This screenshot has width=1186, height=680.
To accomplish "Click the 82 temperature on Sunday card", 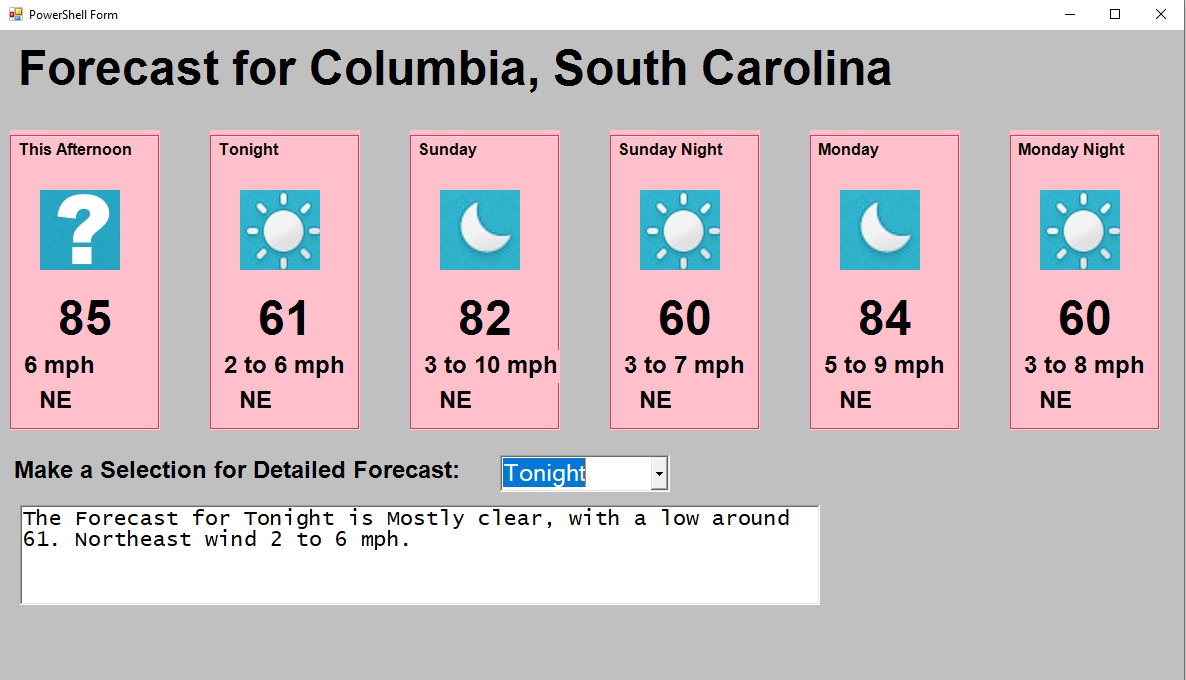I will [485, 319].
